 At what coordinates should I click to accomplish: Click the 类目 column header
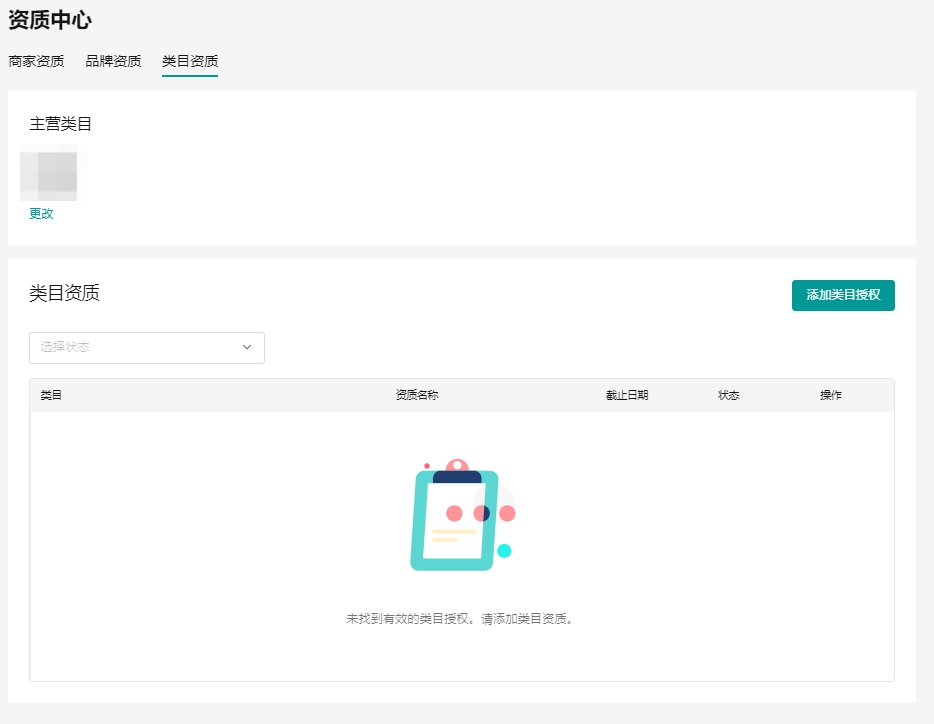(51, 395)
